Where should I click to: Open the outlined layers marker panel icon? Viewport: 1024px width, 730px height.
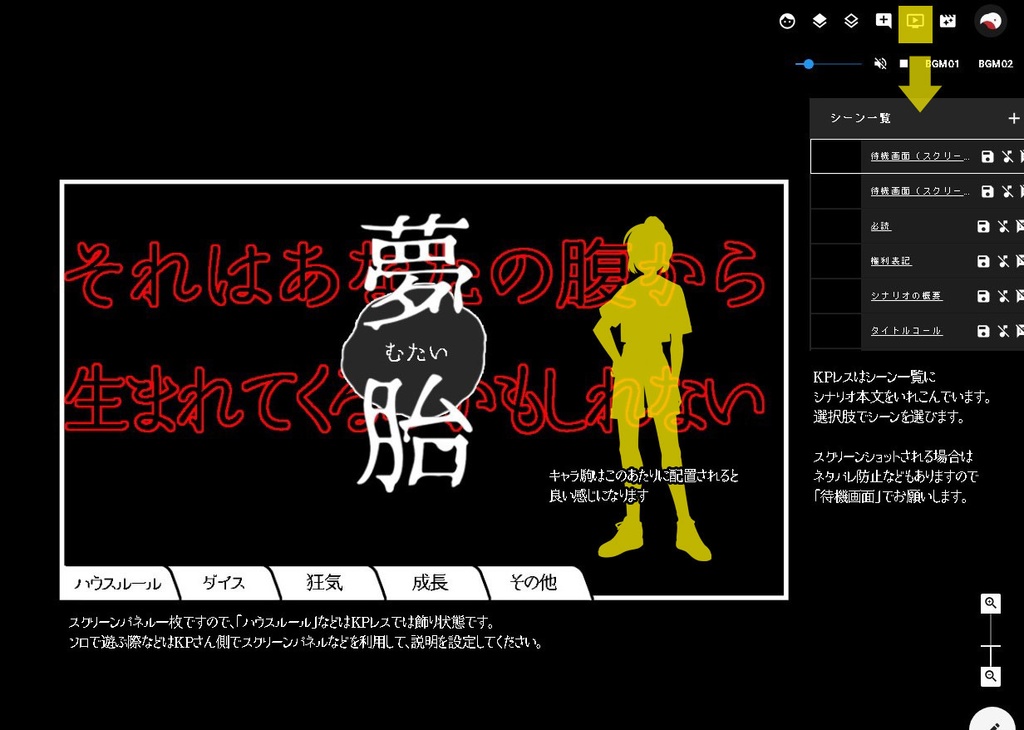tap(851, 22)
